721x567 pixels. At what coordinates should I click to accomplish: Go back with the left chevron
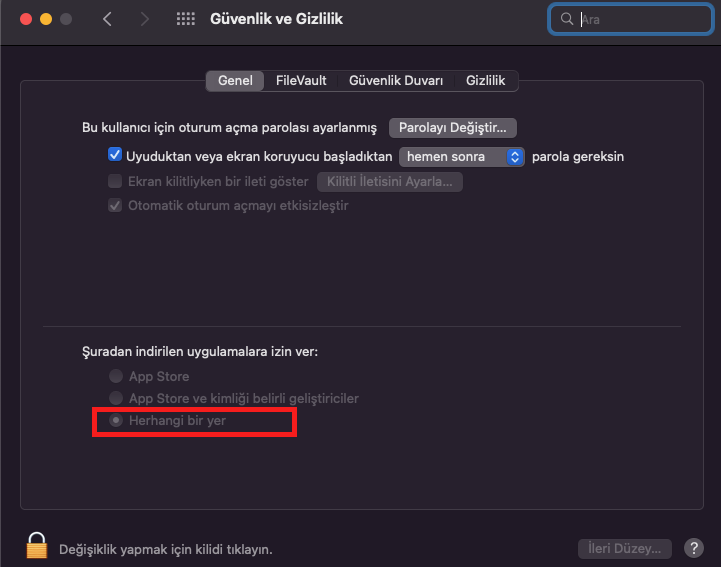pos(108,19)
